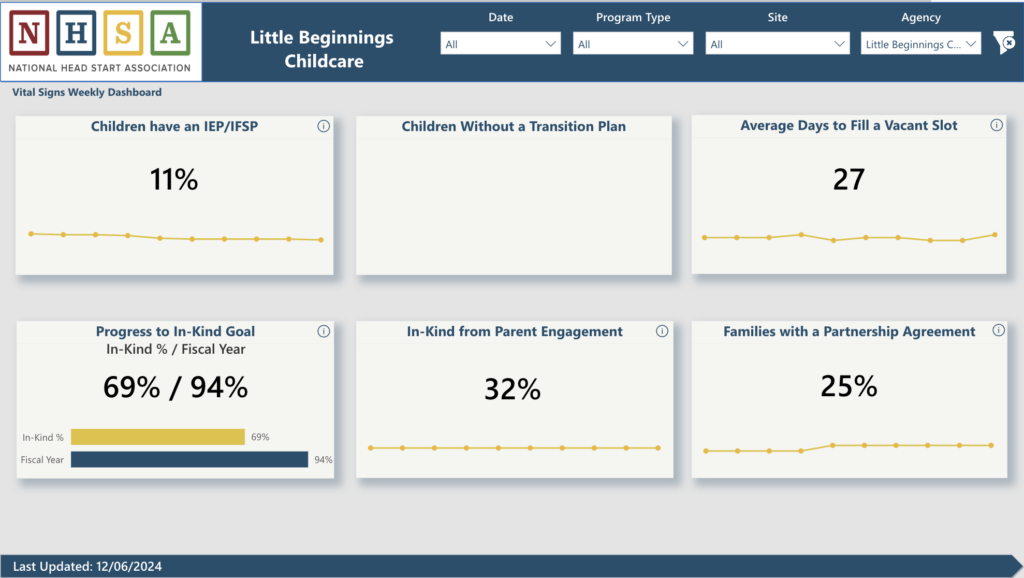Open the Site filter dropdown

tap(778, 44)
